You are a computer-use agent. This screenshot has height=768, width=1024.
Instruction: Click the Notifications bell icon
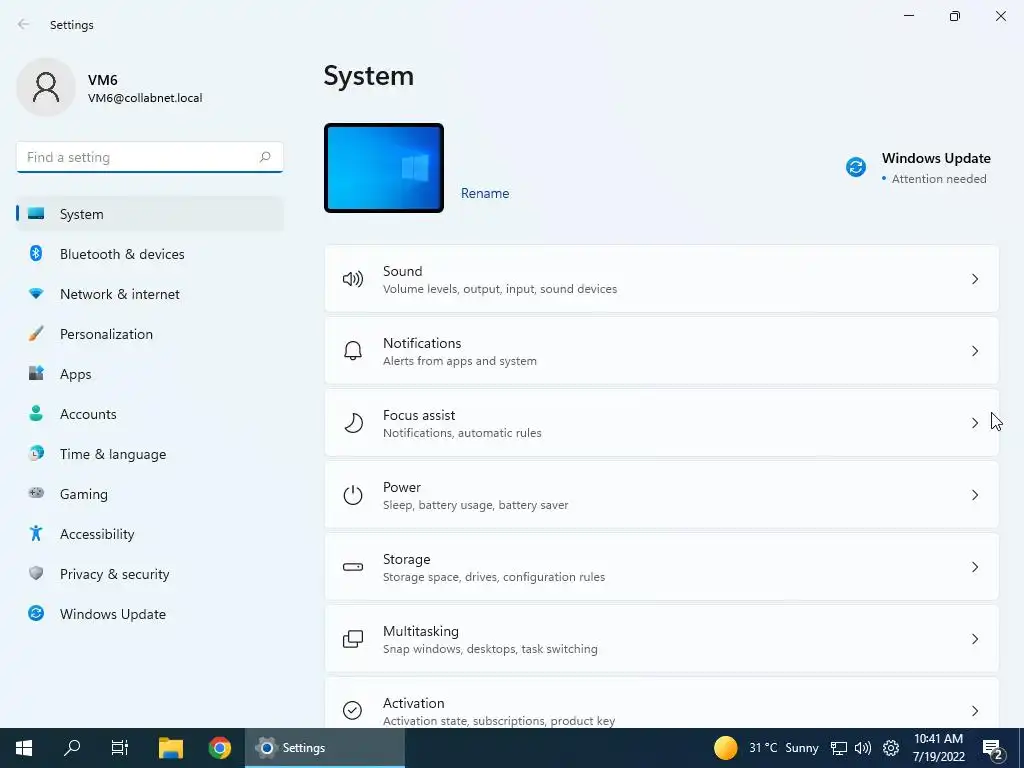point(353,351)
